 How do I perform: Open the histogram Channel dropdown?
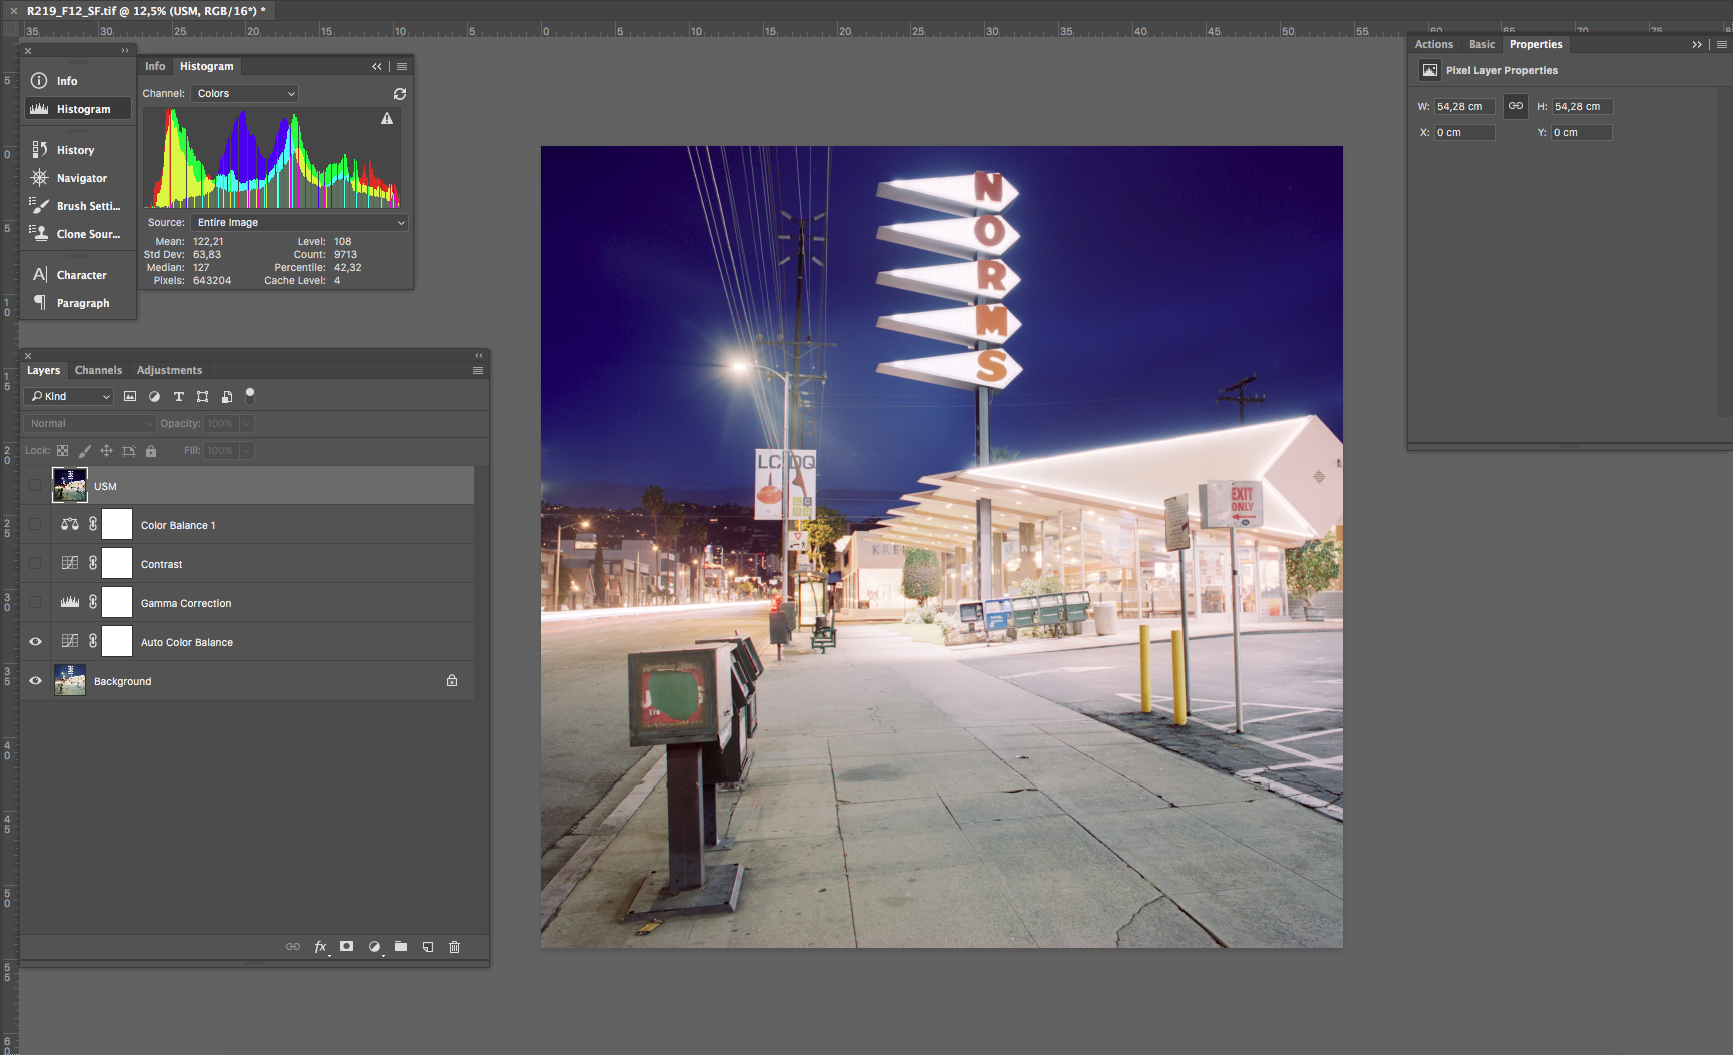pyautogui.click(x=245, y=94)
